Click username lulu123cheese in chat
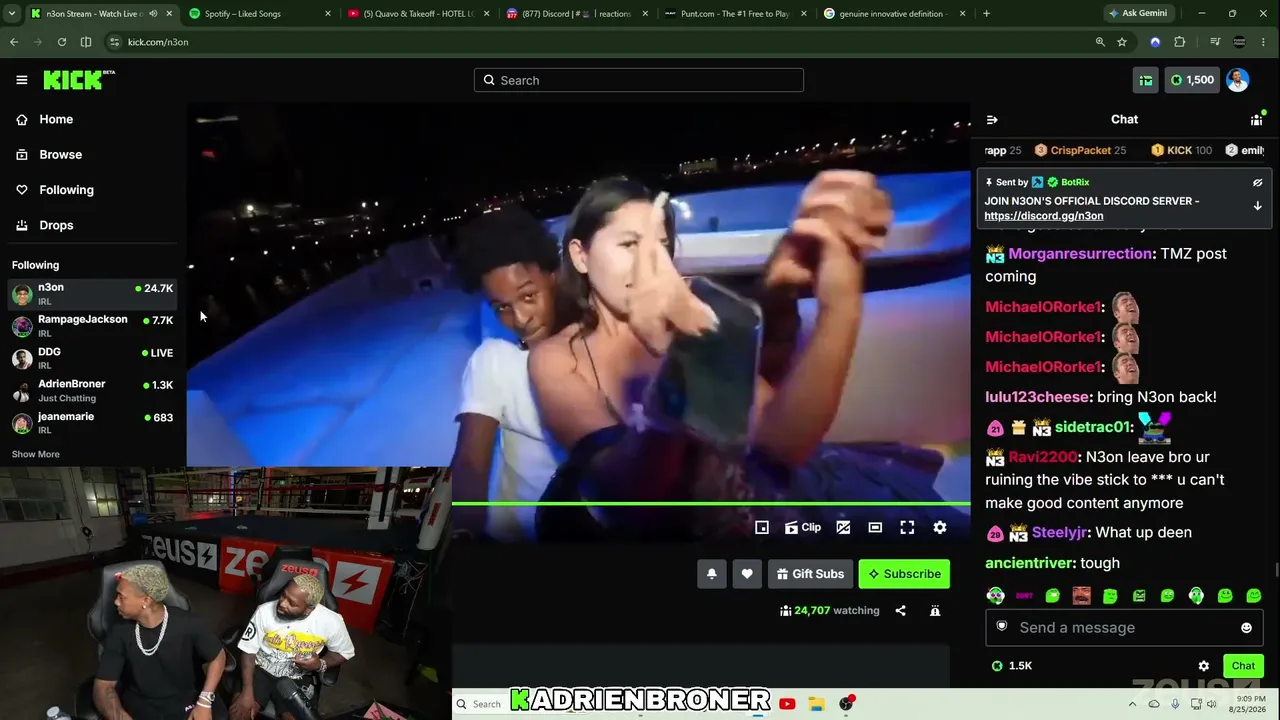 1036,397
